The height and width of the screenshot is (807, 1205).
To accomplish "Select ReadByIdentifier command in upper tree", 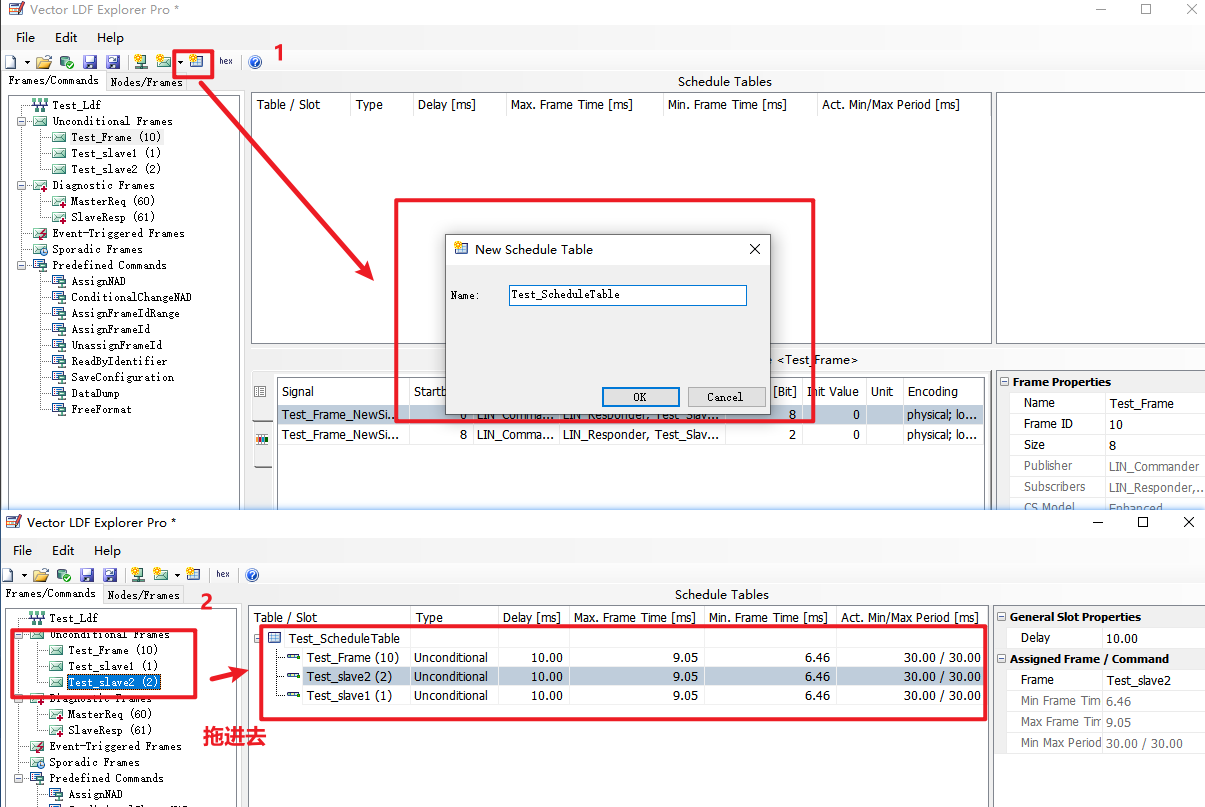I will tap(119, 361).
